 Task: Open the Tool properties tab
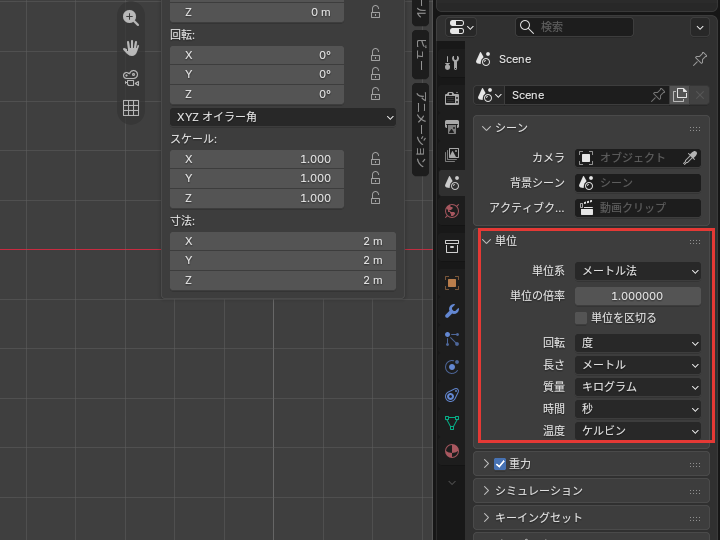(452, 62)
